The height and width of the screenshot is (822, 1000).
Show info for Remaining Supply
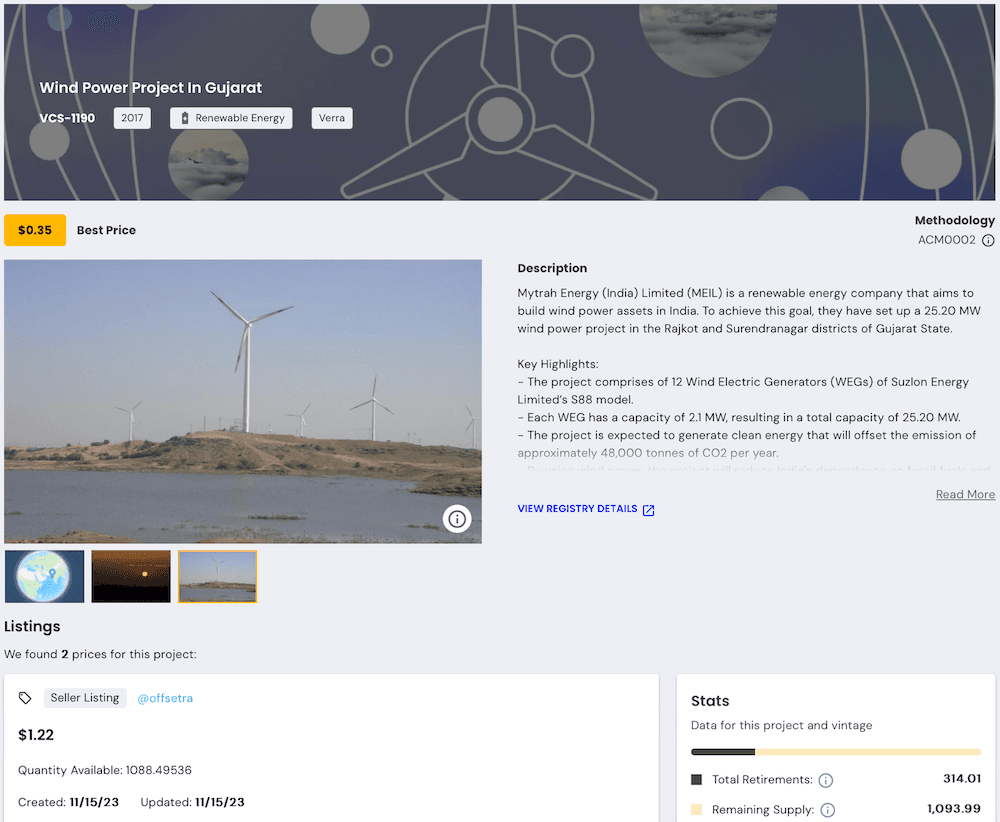pos(827,810)
